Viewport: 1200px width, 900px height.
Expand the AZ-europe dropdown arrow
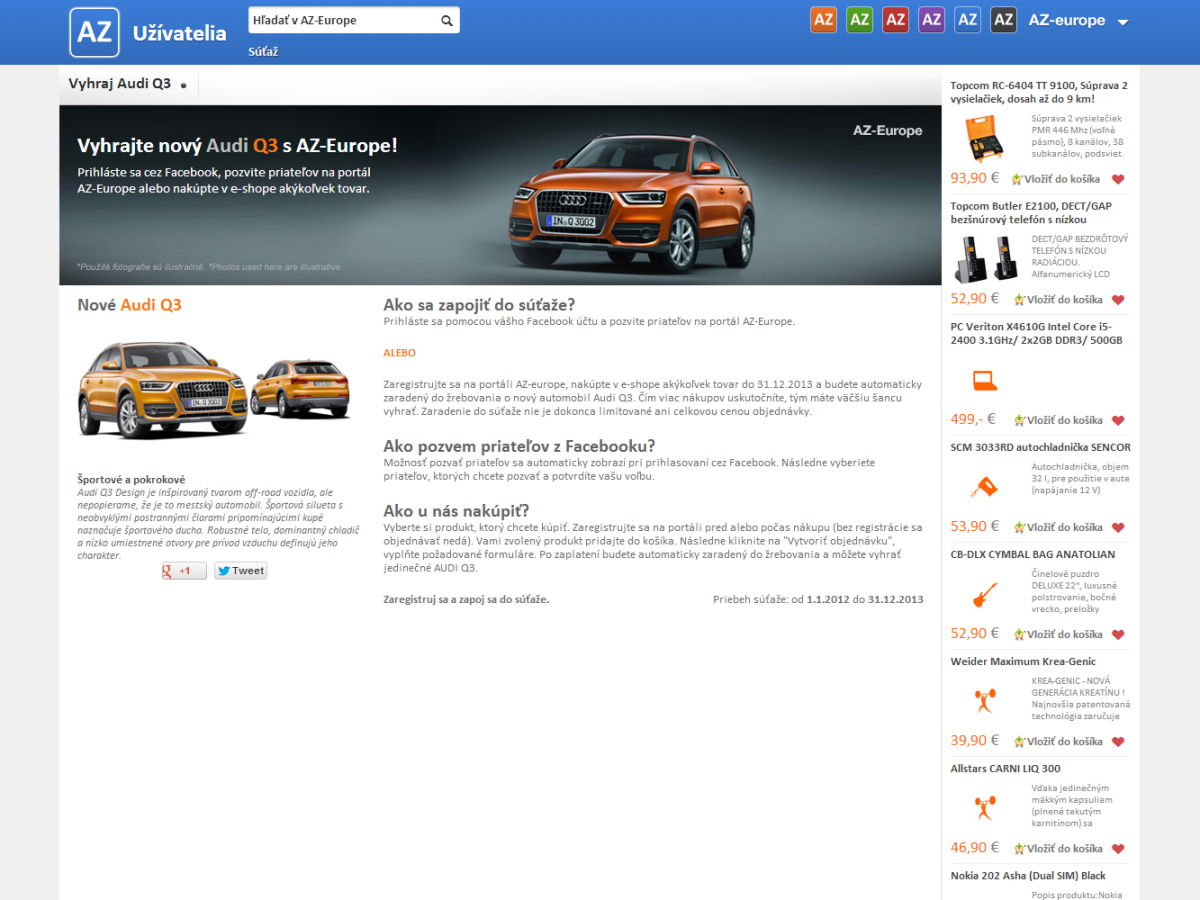click(x=1123, y=22)
